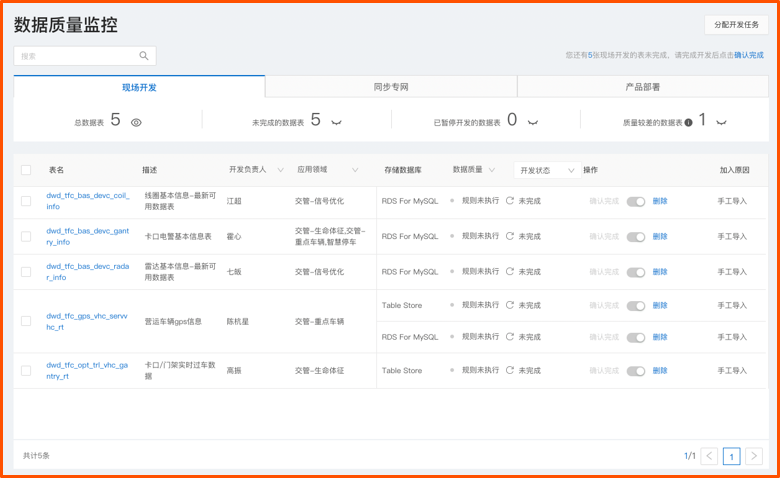The image size is (780, 478).
Task: Toggle switch in the 霍心 row
Action: pyautogui.click(x=636, y=237)
